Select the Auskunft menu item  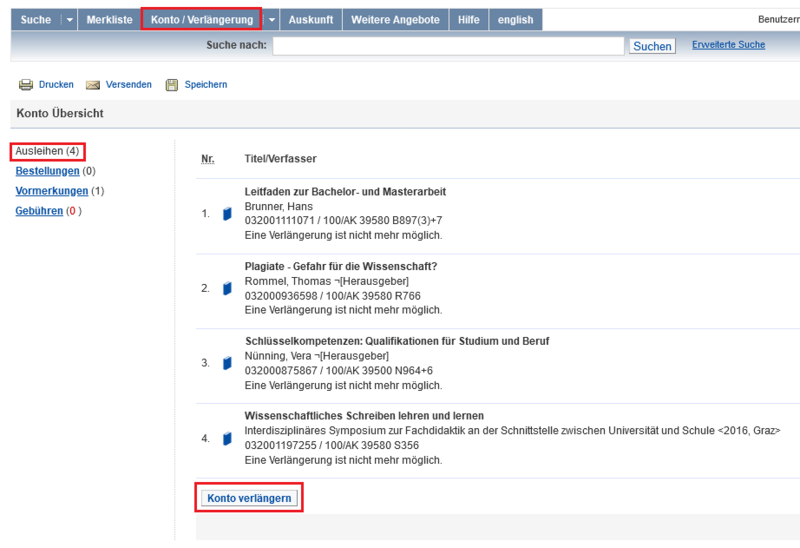pos(311,20)
